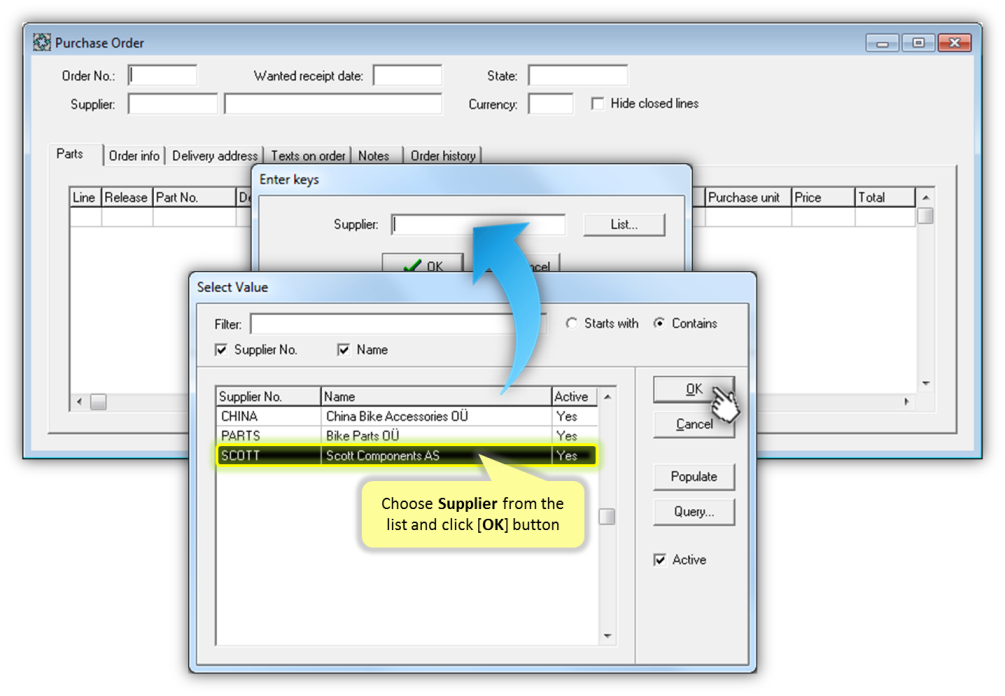Viewport: 1005px width, 696px height.
Task: Click the Populate button
Action: click(693, 476)
